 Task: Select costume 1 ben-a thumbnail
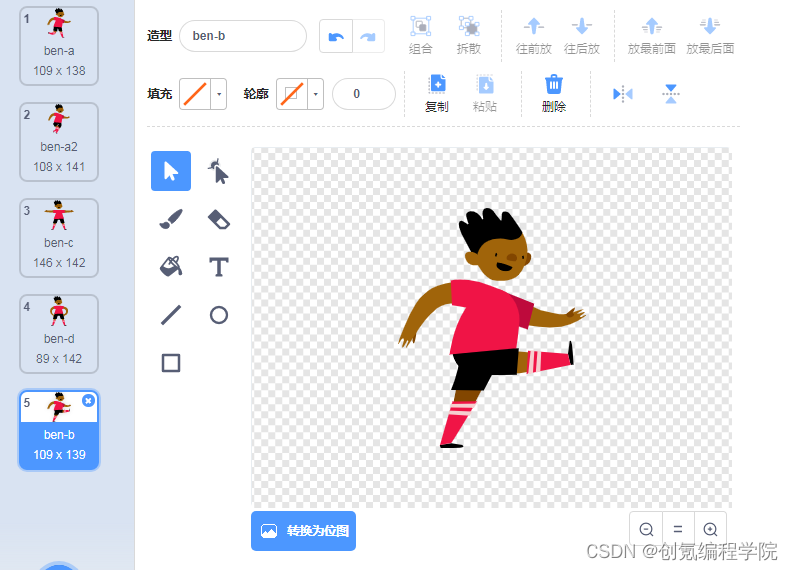tap(59, 46)
